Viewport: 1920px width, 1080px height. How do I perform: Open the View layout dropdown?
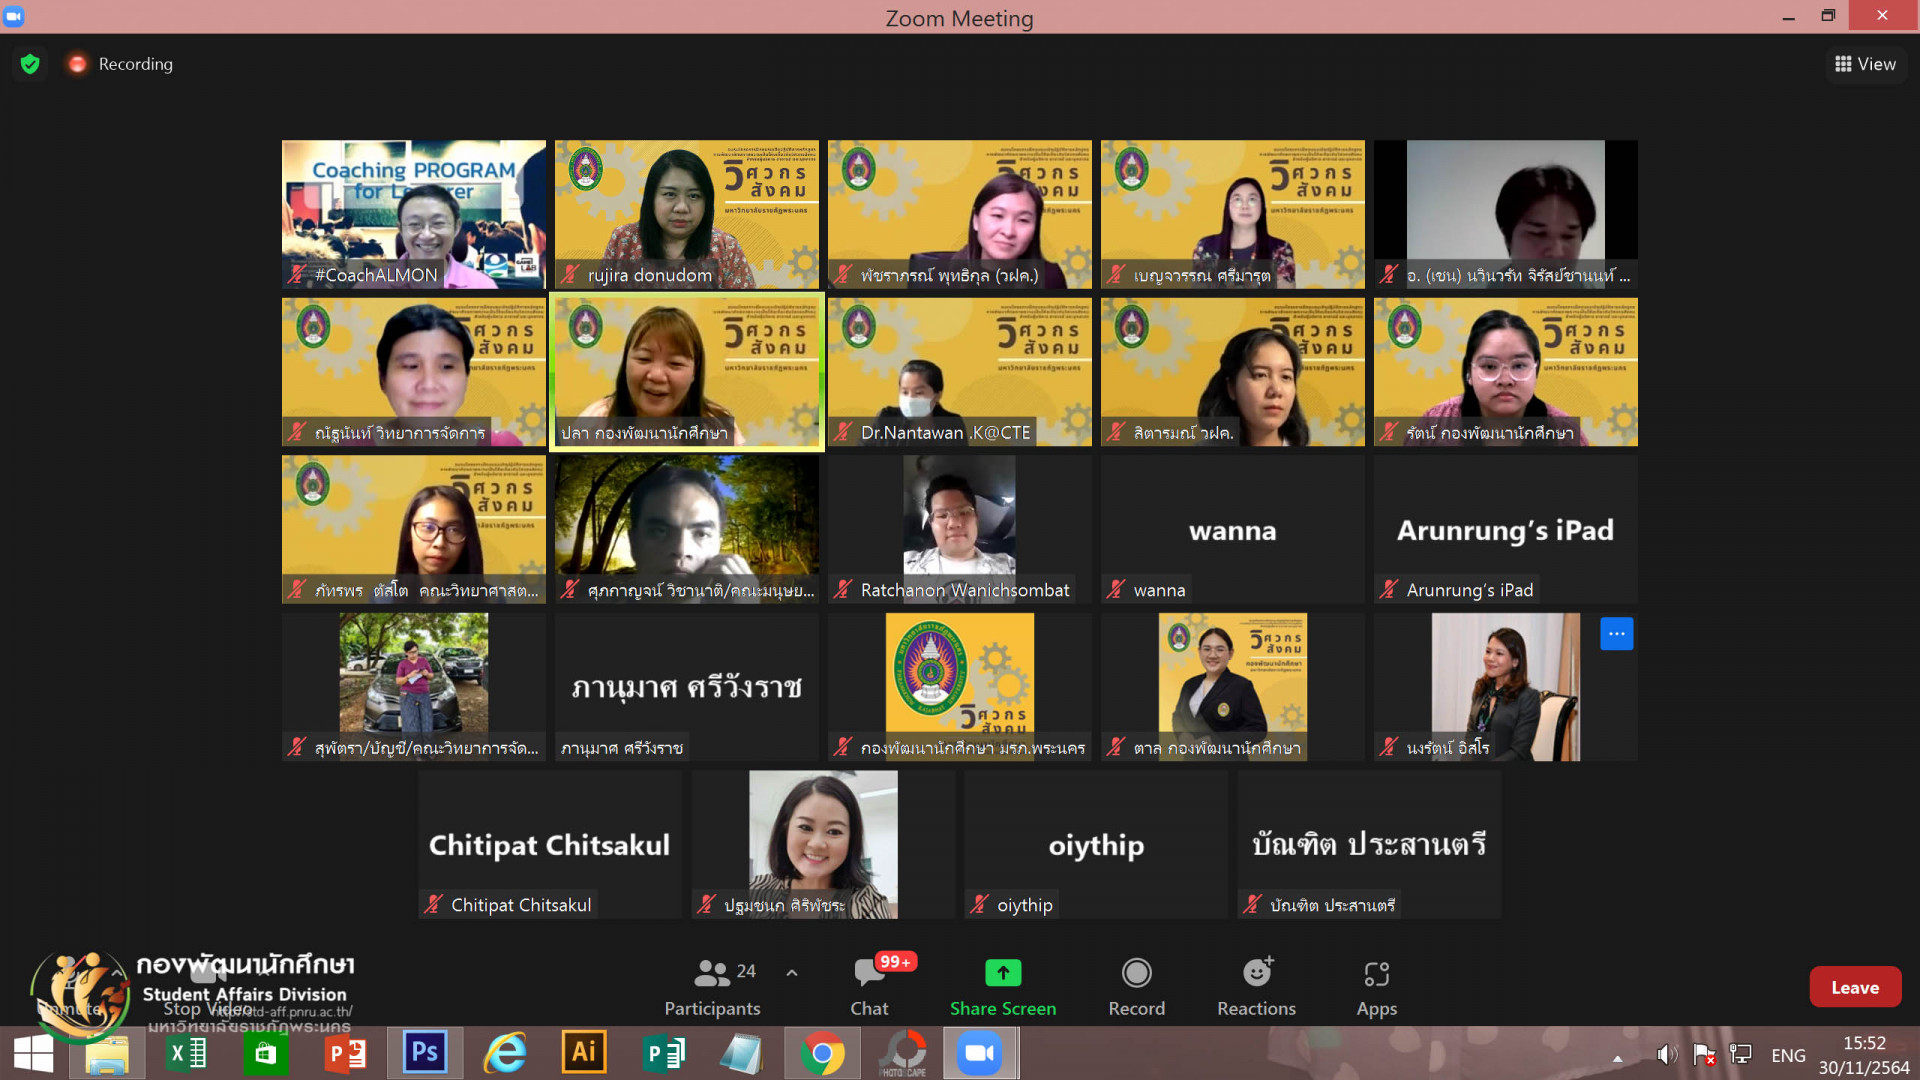pos(1865,64)
